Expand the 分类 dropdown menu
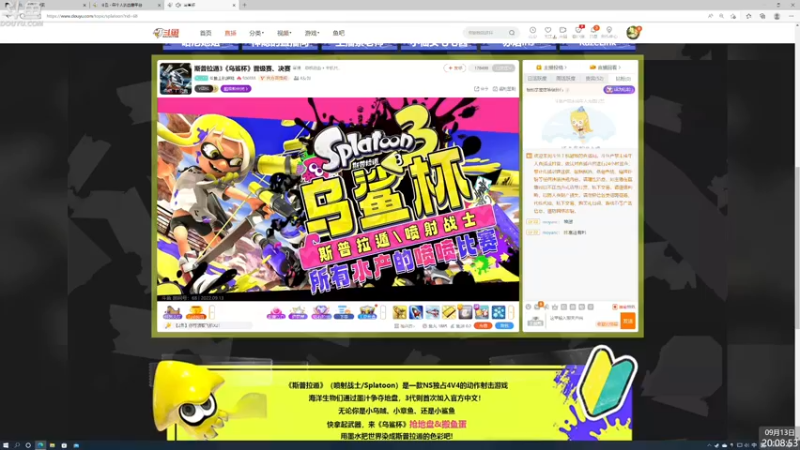Screen dimensions: 800x450 pos(256,33)
